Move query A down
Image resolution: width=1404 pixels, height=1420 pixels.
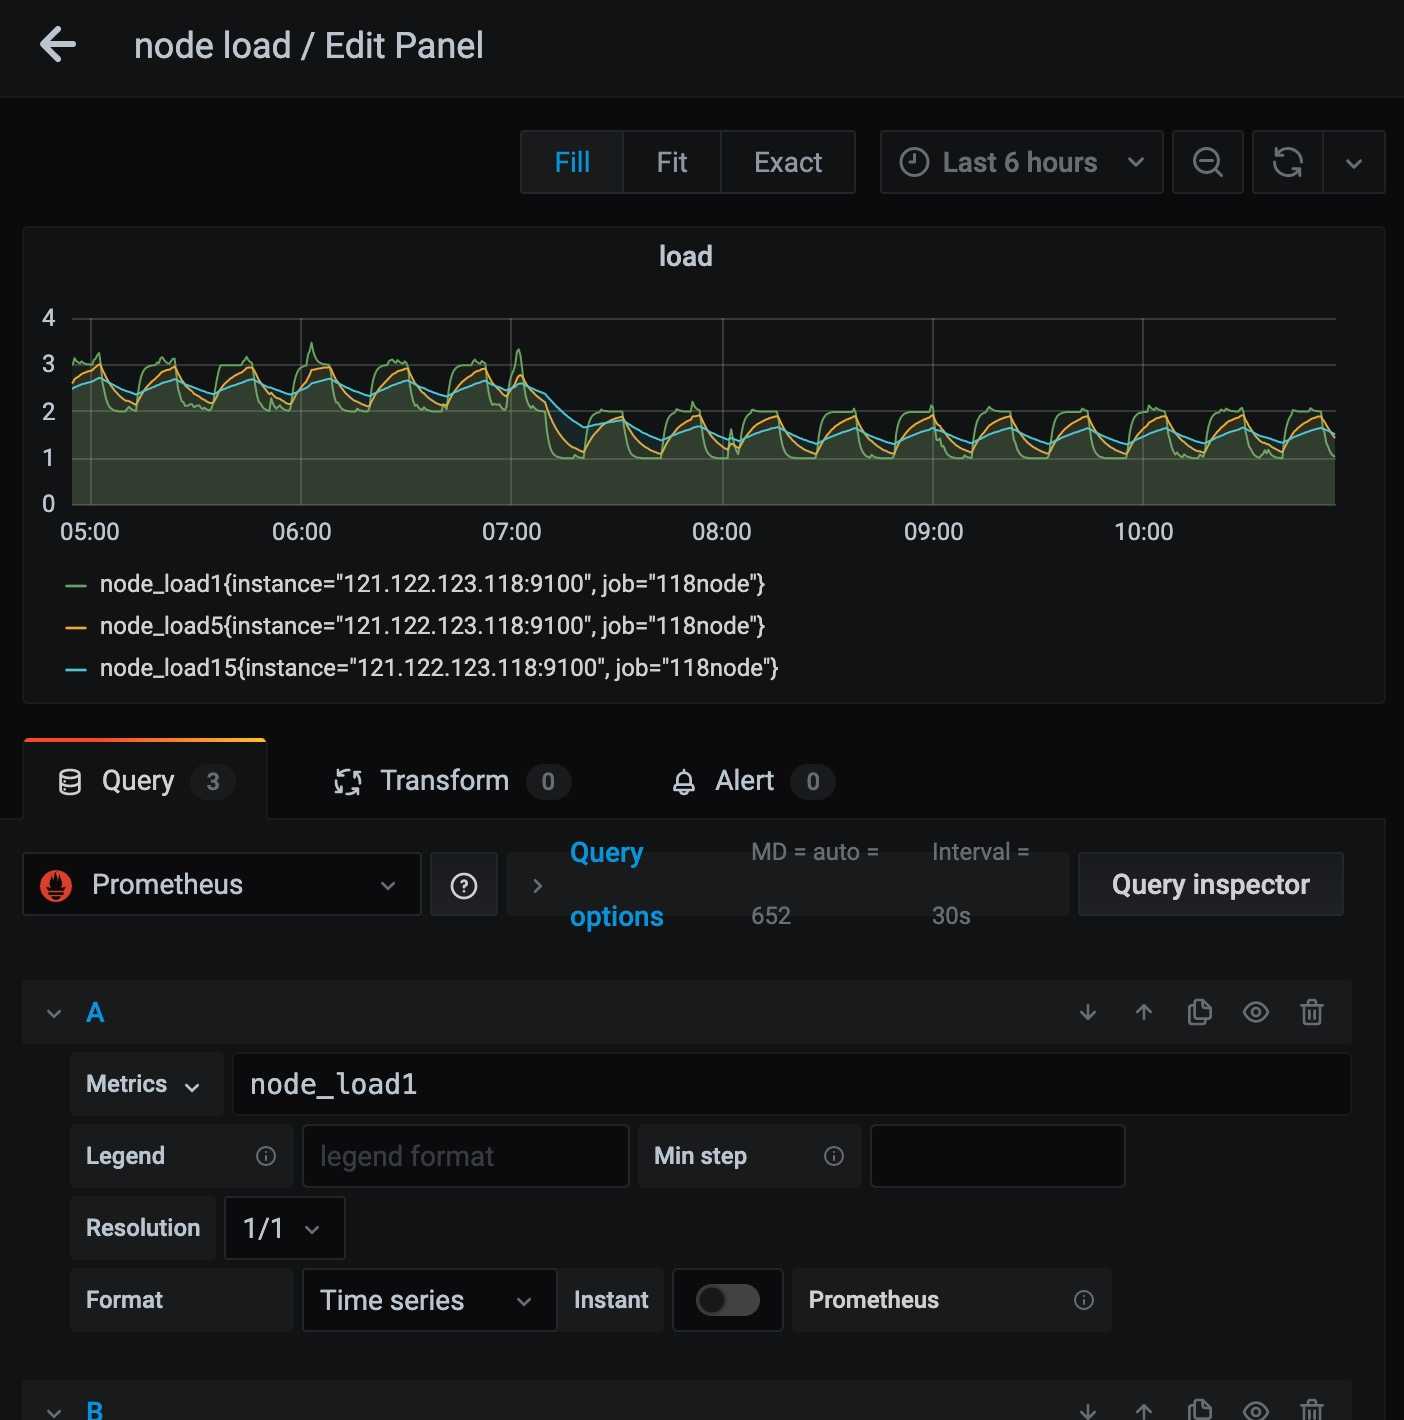coord(1088,1013)
